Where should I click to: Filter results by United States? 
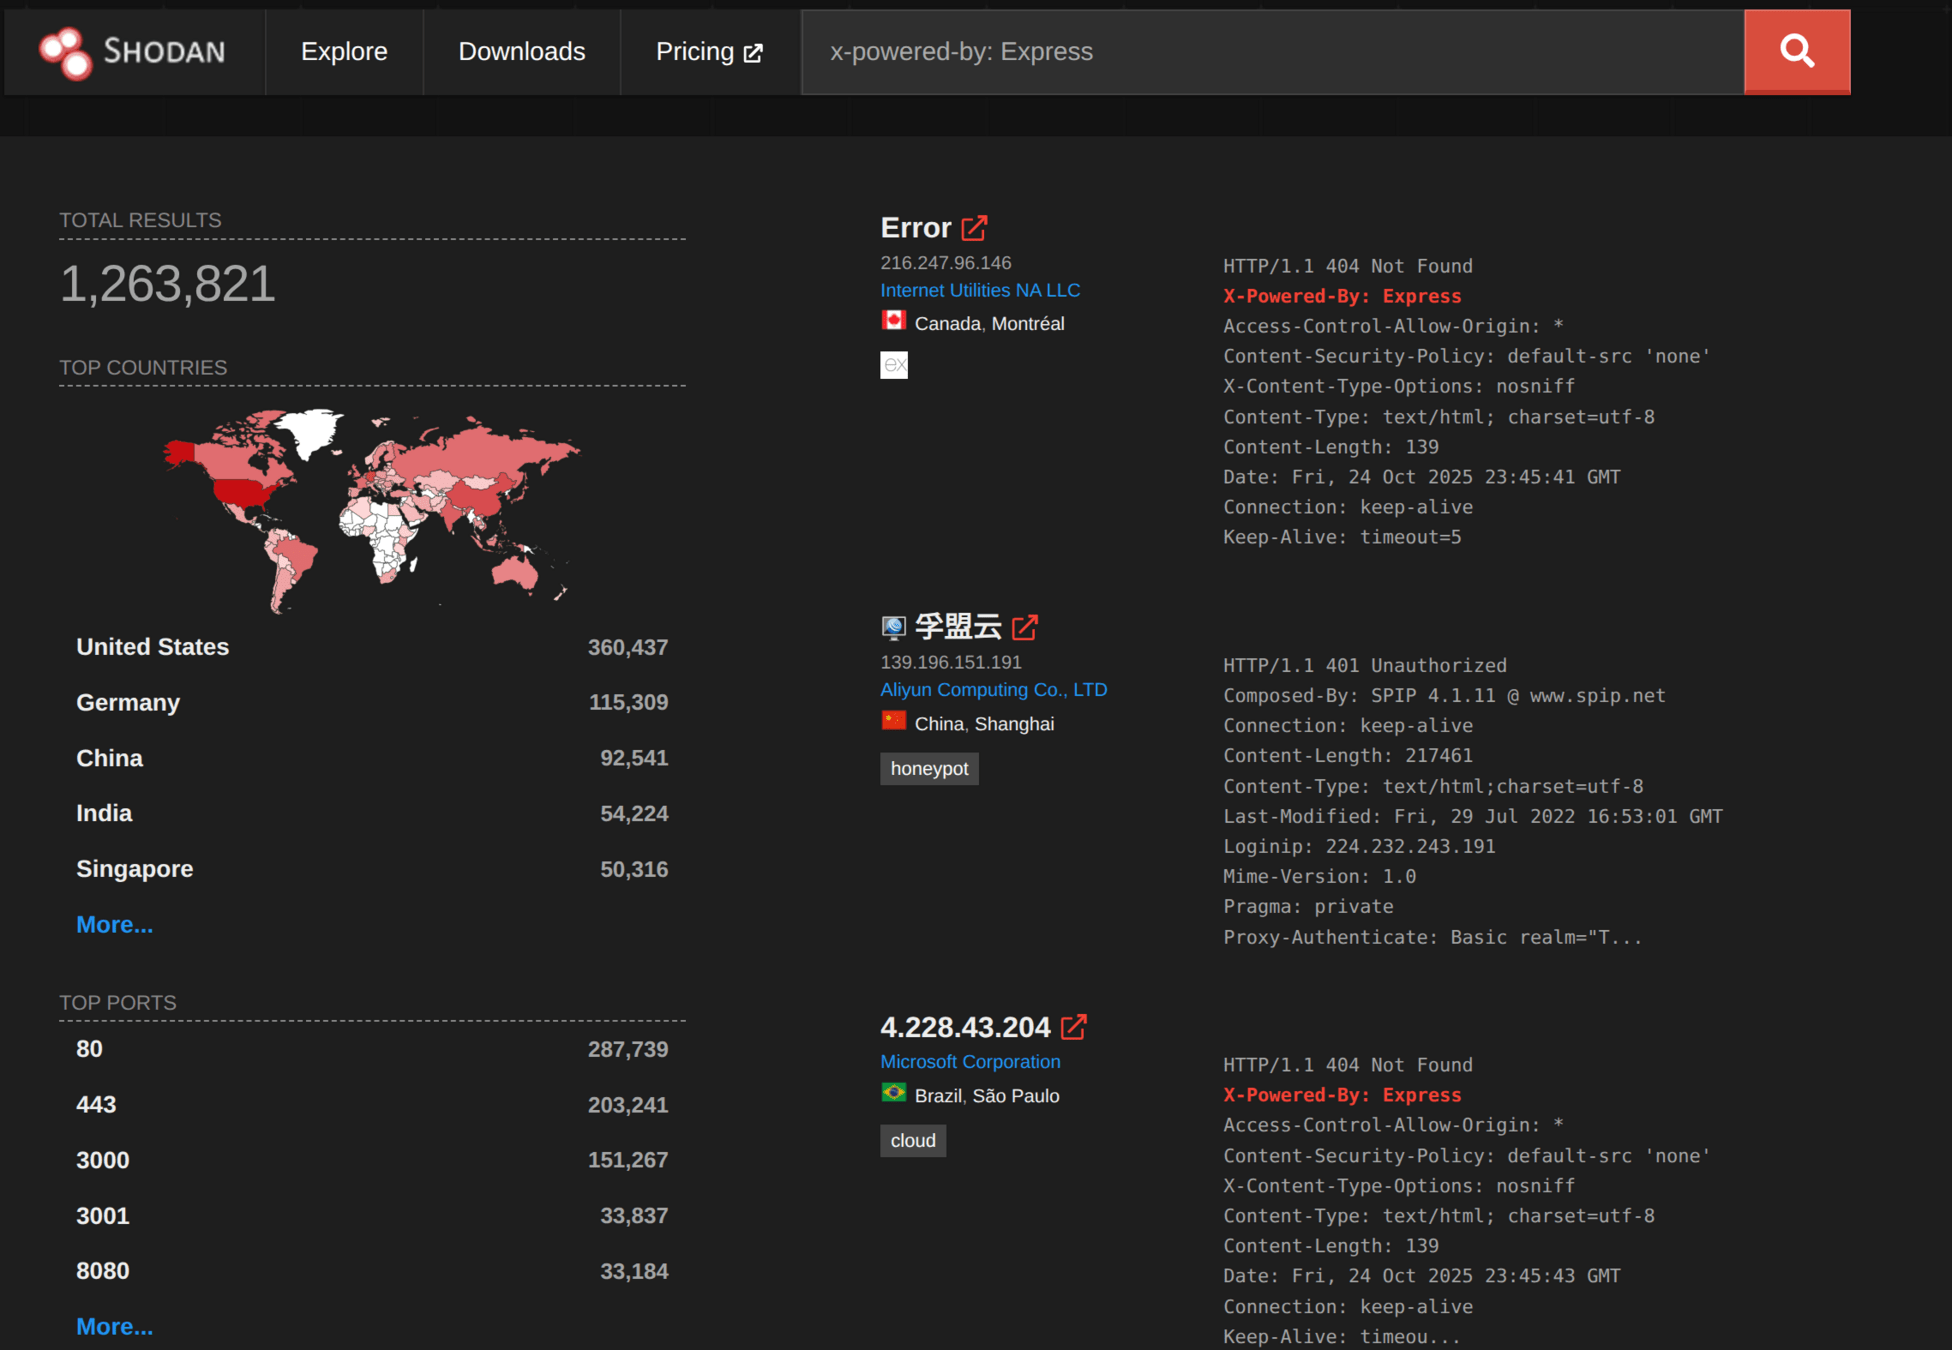pyautogui.click(x=153, y=647)
